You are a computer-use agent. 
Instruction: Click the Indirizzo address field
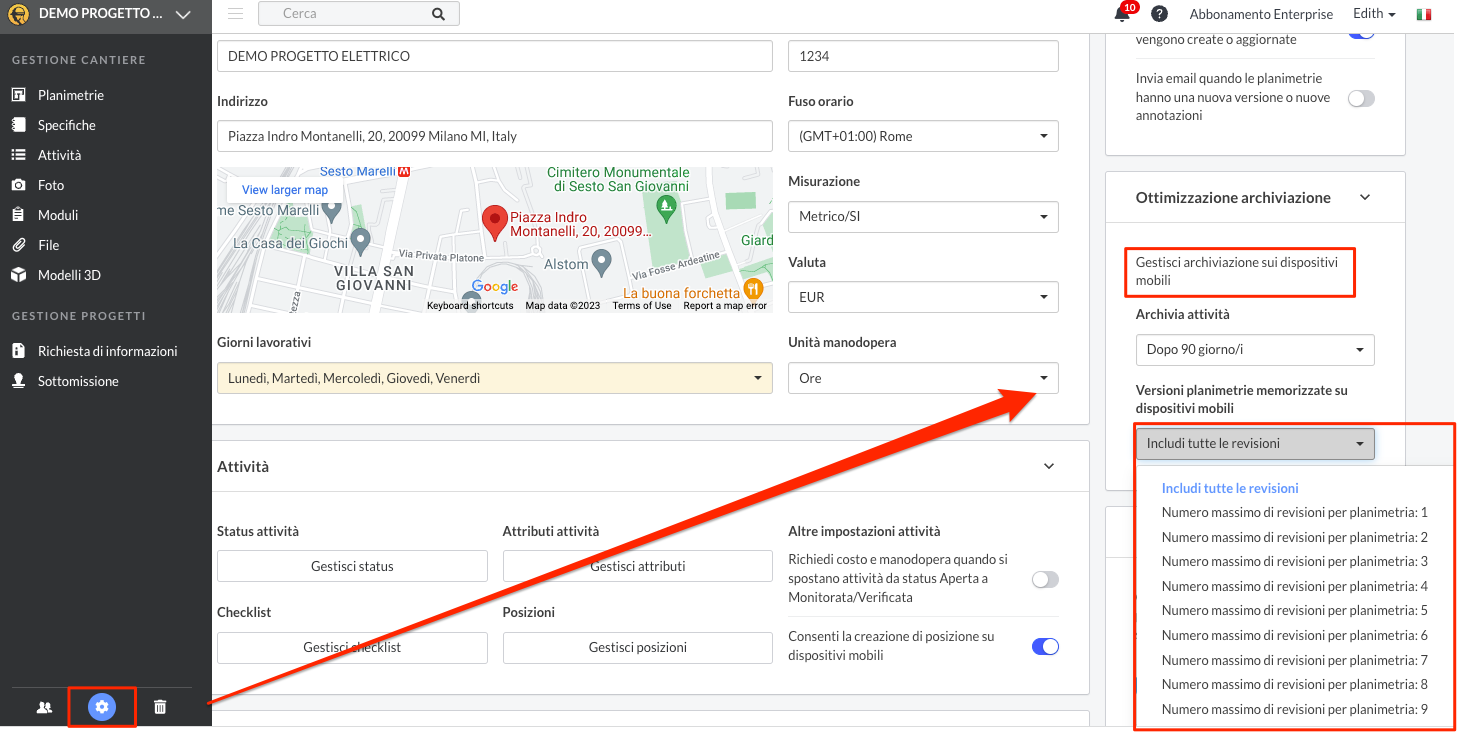coord(495,136)
